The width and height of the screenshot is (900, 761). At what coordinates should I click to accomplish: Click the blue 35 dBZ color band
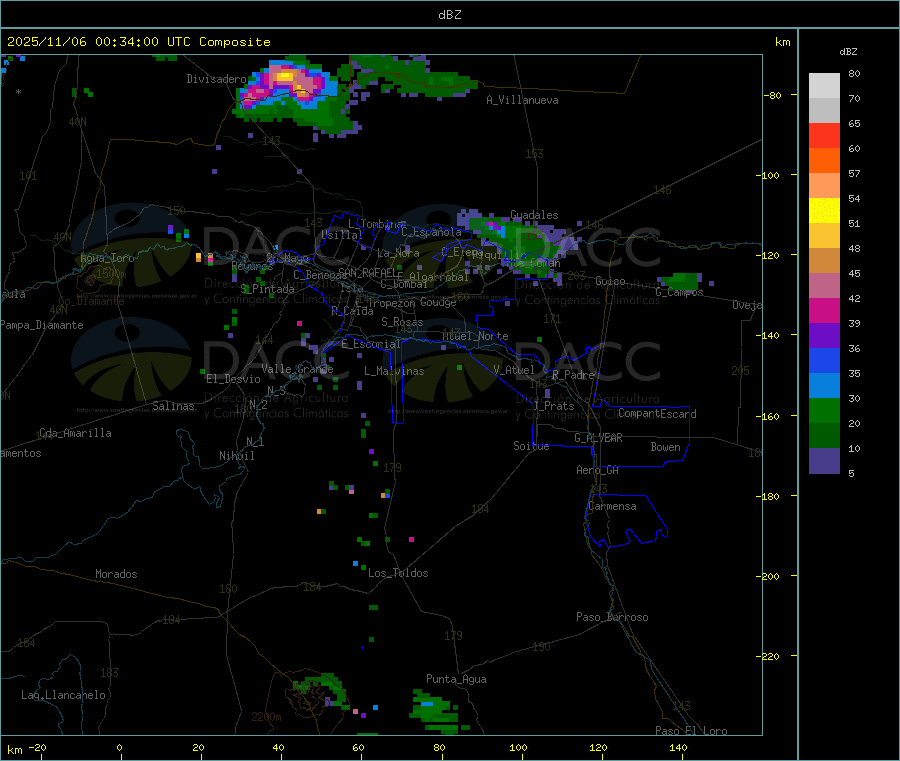824,360
